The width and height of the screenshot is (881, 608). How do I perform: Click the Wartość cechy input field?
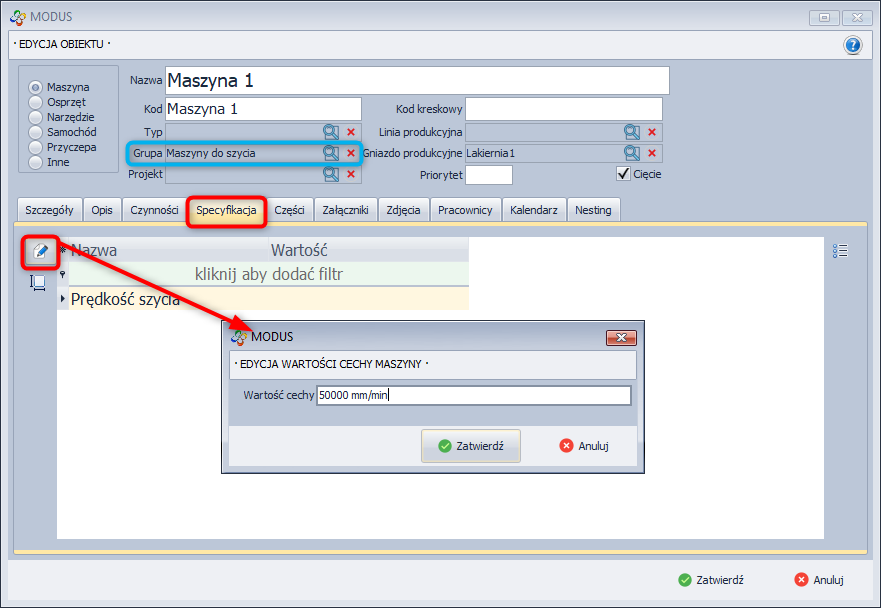(x=474, y=395)
